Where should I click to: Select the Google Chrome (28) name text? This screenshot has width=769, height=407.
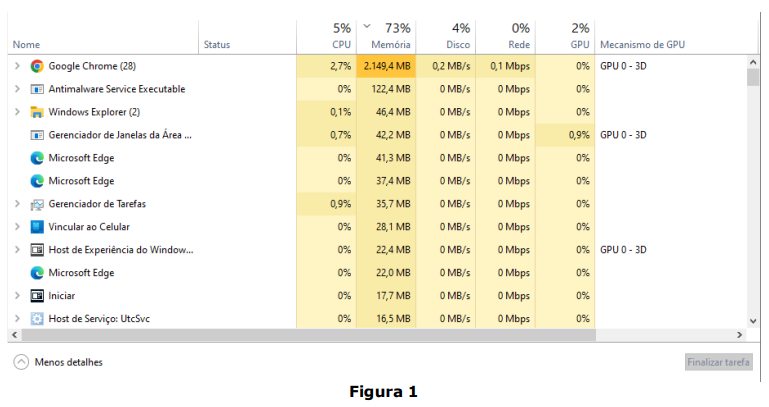[92, 66]
